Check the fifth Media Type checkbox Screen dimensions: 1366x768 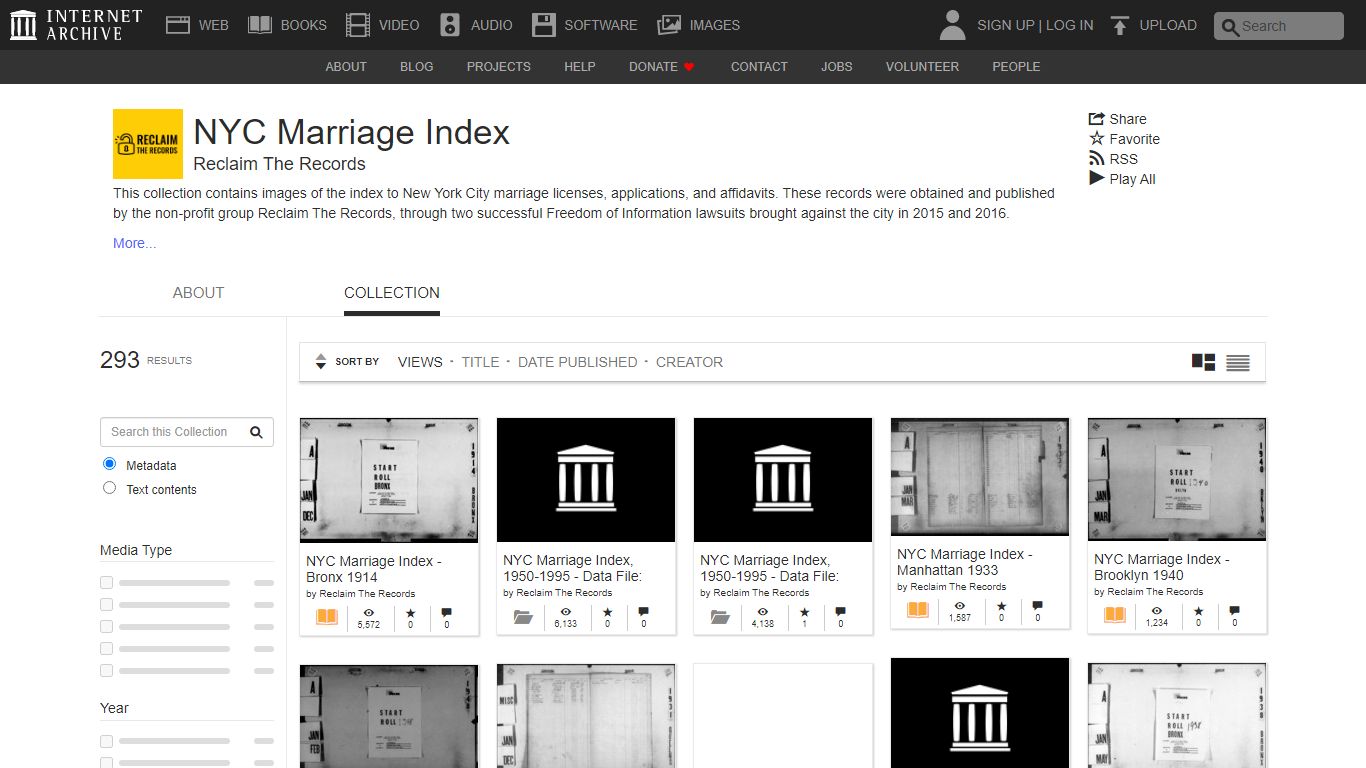(x=106, y=671)
